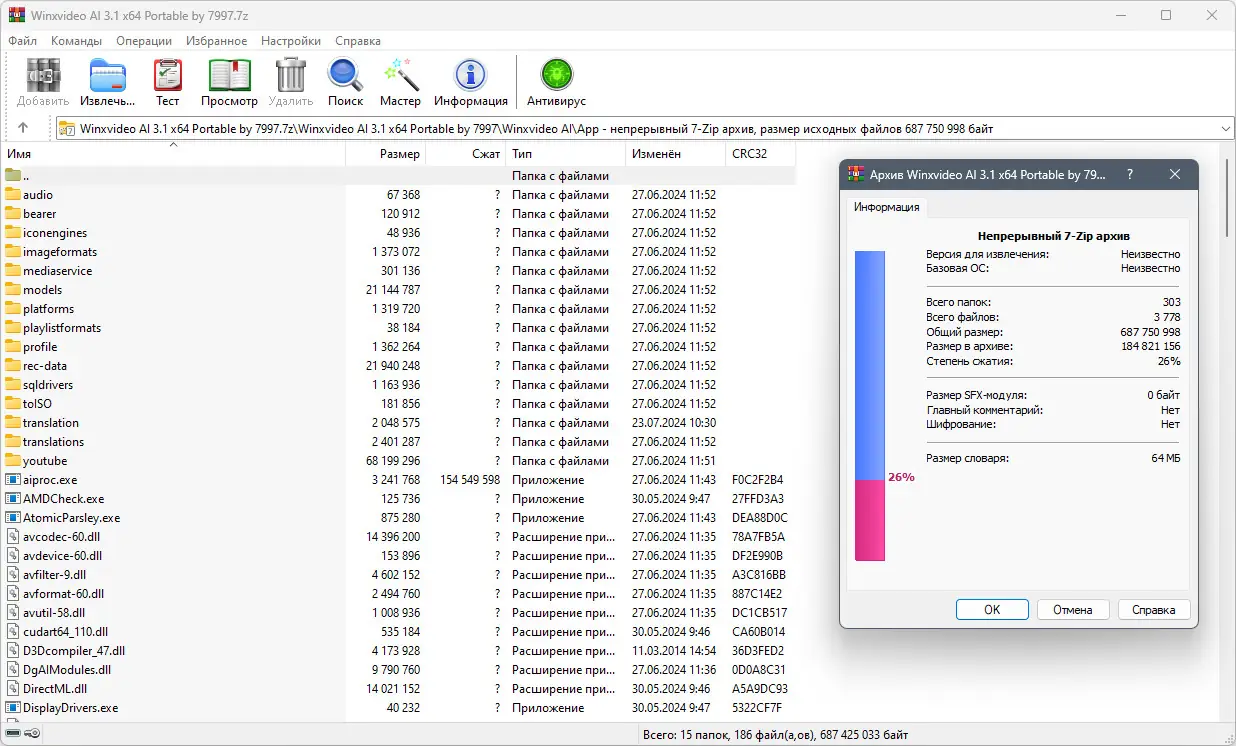Click the Добавить (Add) toolbar icon
Screen dimensions: 1236x746
point(43,75)
